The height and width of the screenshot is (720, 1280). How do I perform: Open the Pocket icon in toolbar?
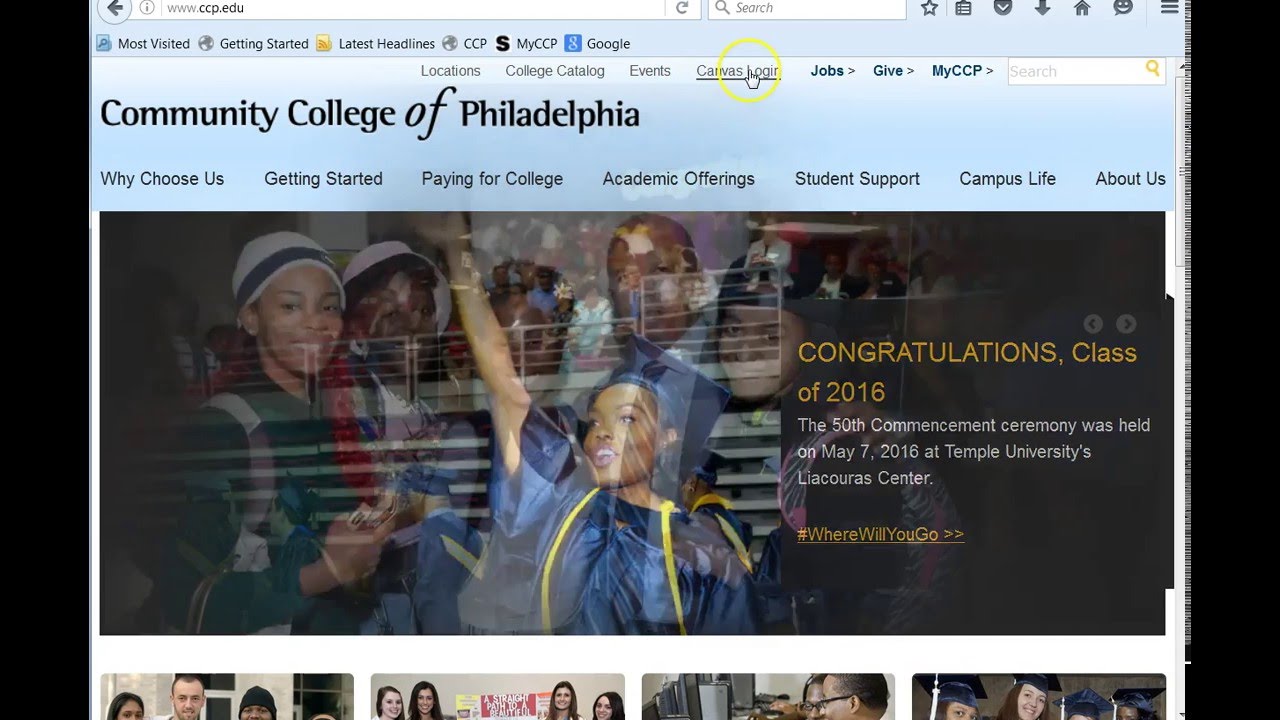tap(1003, 8)
